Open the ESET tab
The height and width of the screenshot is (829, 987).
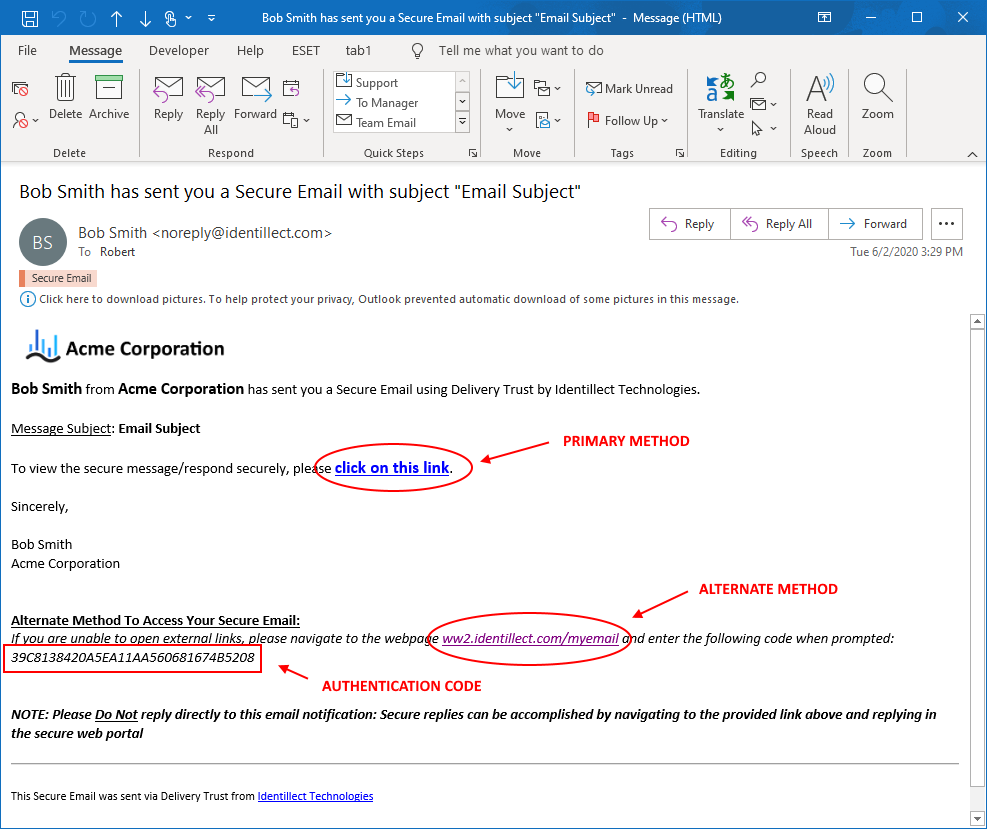click(x=306, y=50)
